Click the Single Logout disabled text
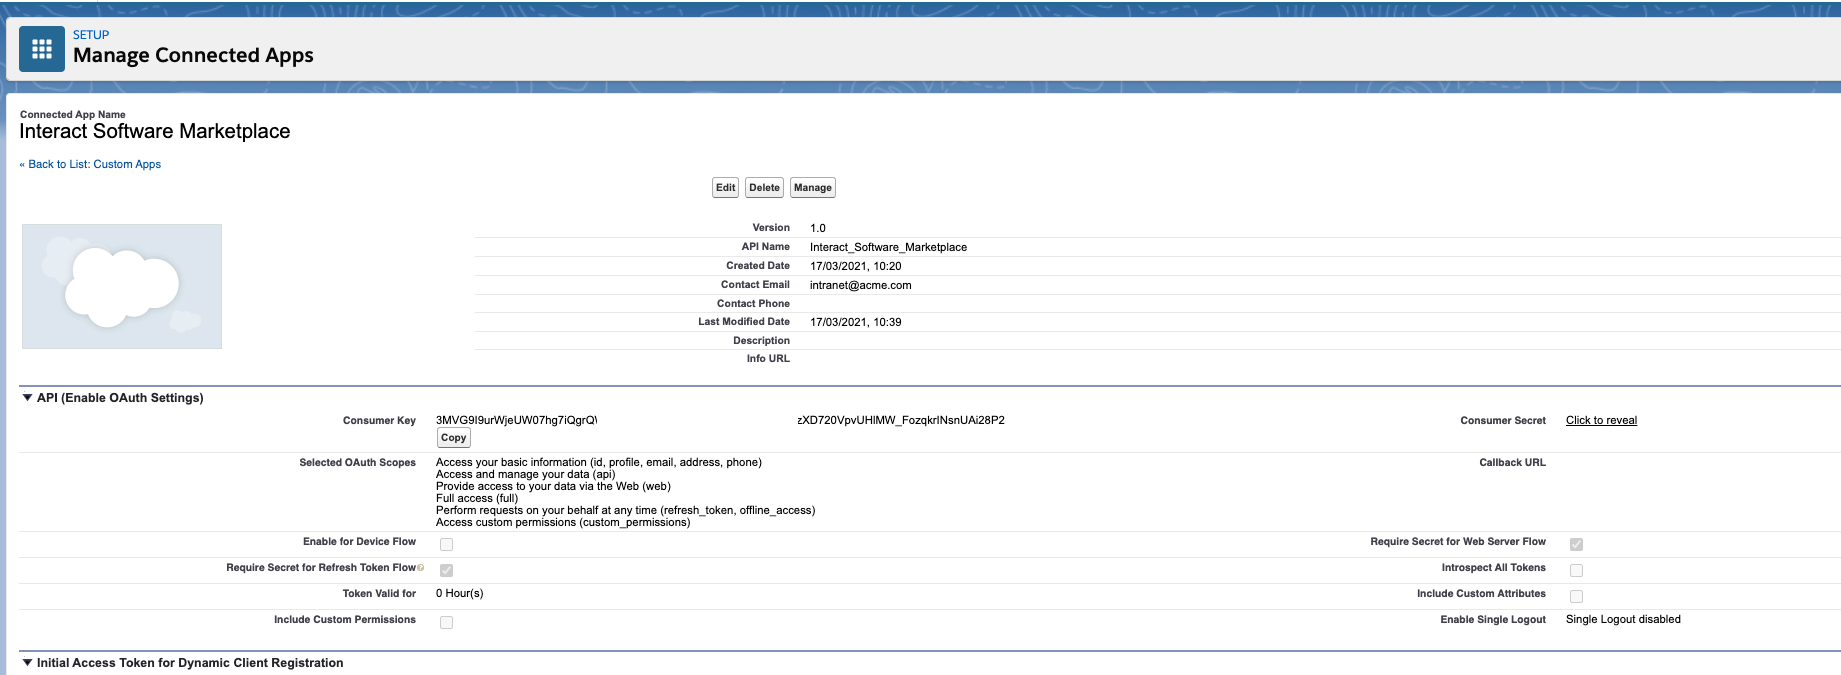This screenshot has height=675, width=1841. tap(1623, 619)
